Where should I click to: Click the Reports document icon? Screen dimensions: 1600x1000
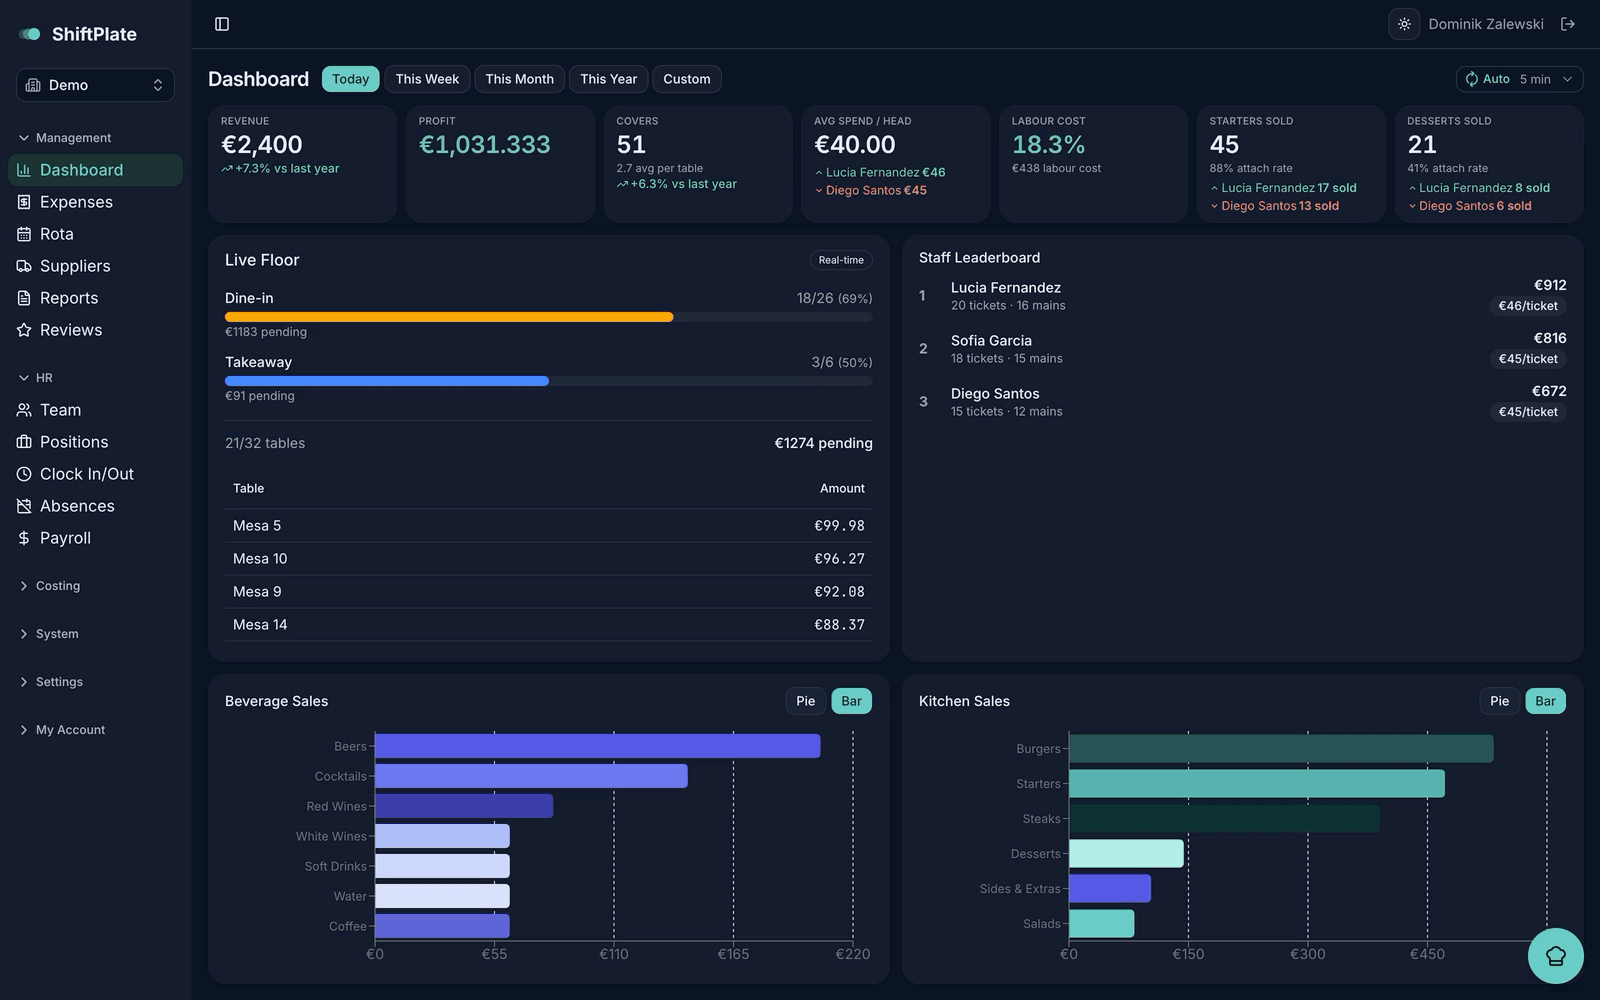[x=24, y=298]
